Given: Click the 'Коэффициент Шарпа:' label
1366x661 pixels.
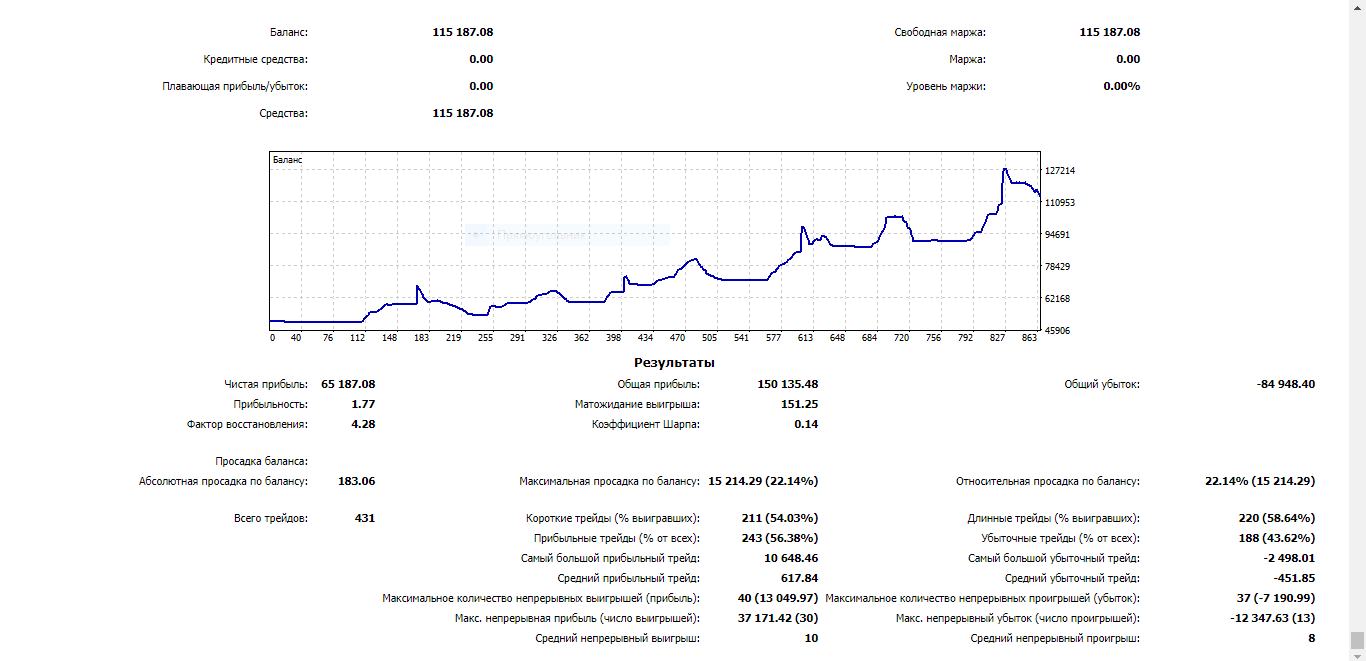Looking at the screenshot, I should click(x=646, y=424).
